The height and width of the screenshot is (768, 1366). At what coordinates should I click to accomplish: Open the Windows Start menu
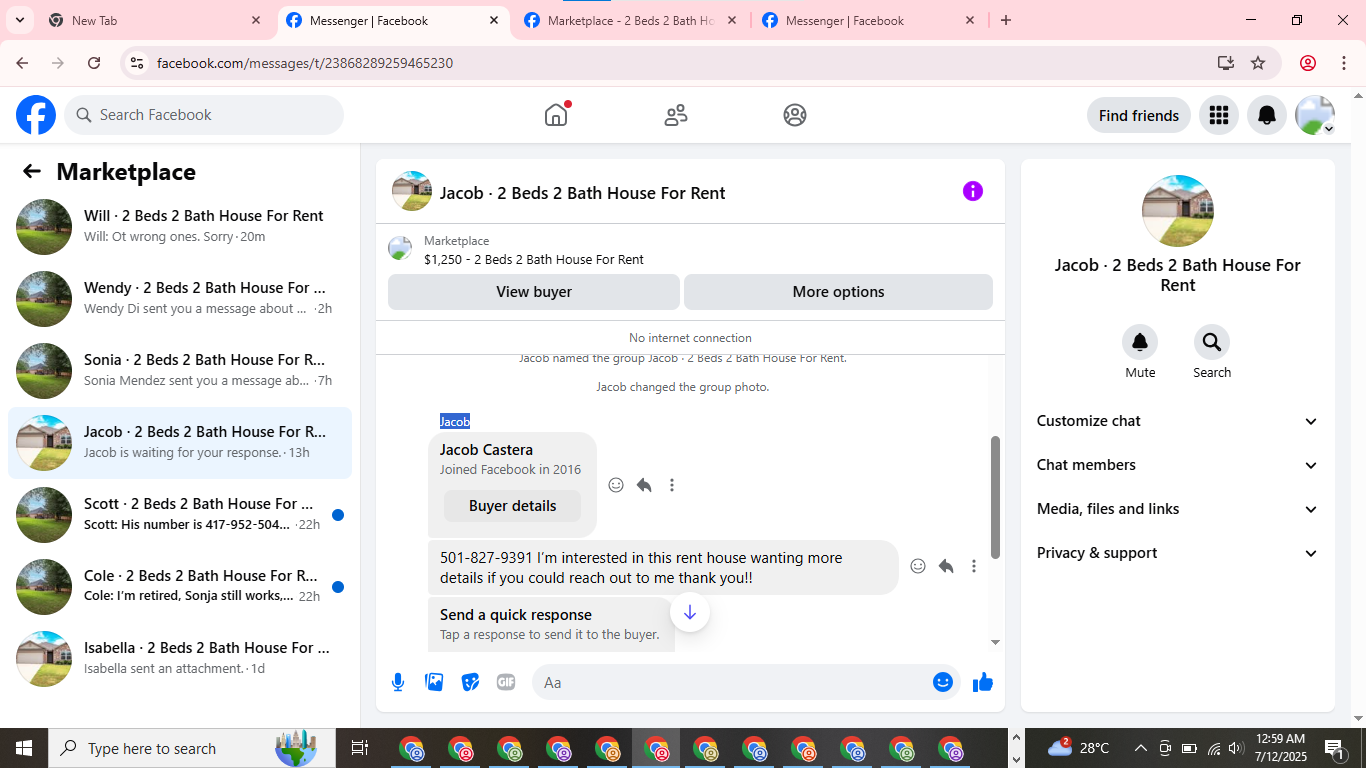coord(24,748)
